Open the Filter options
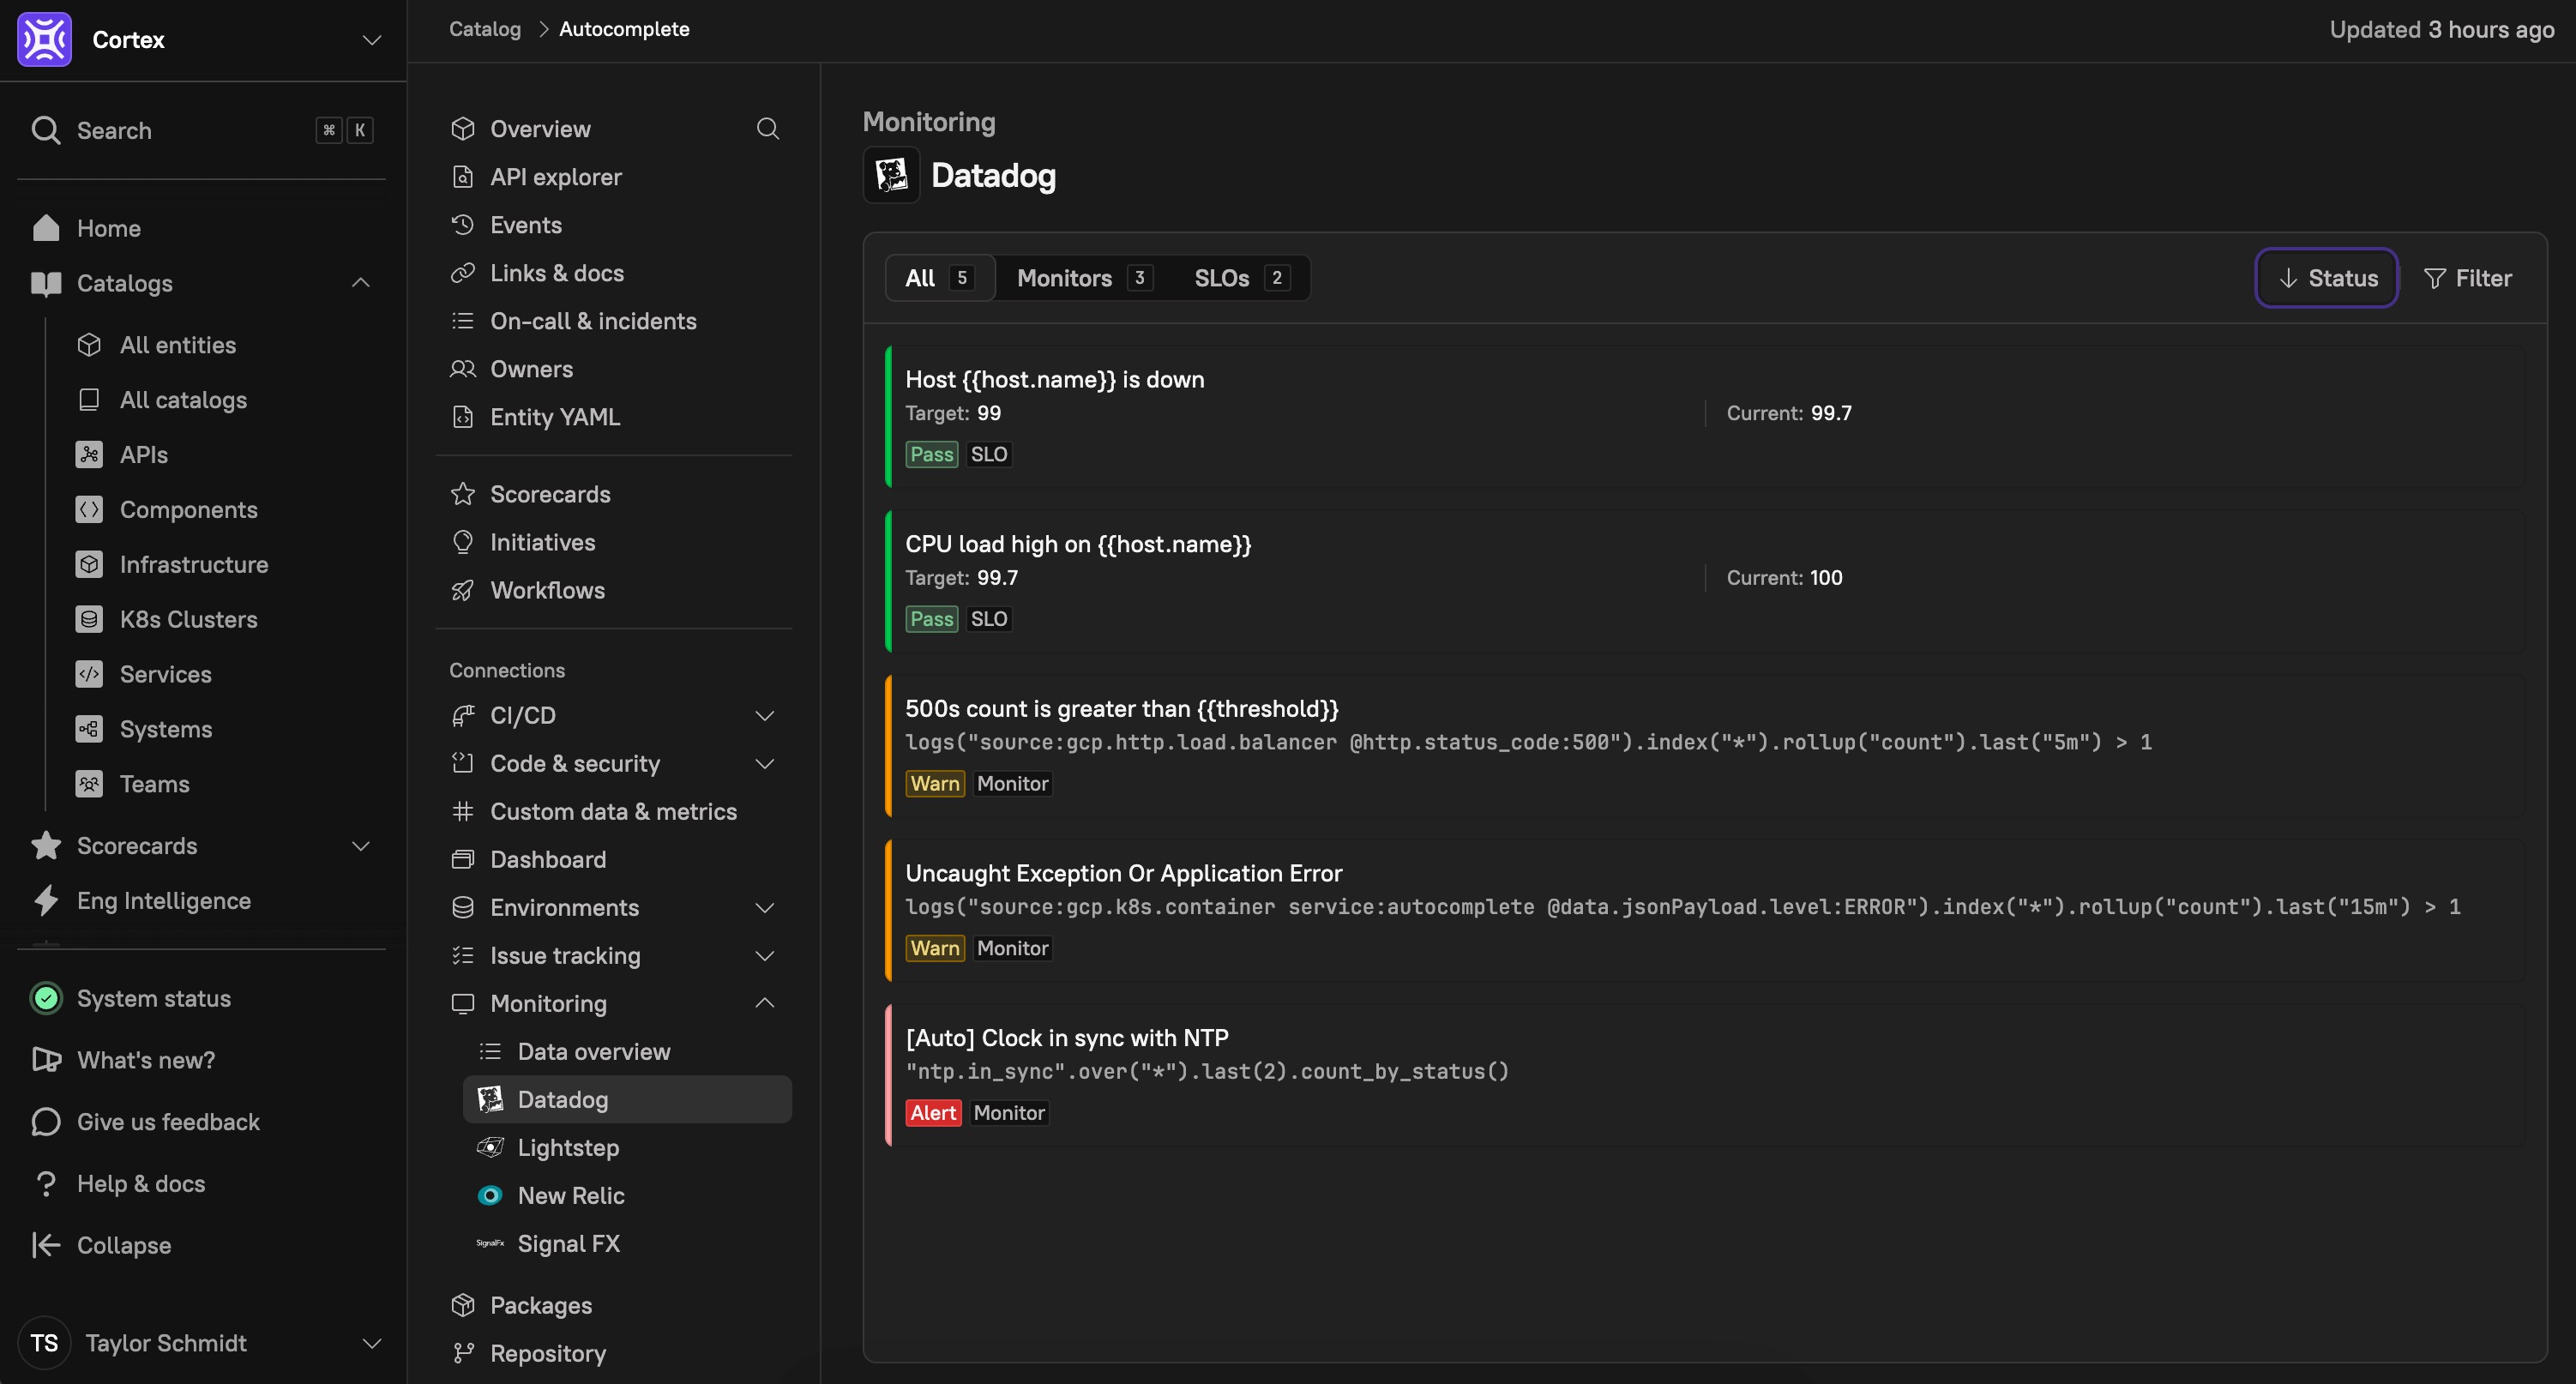 click(2468, 278)
